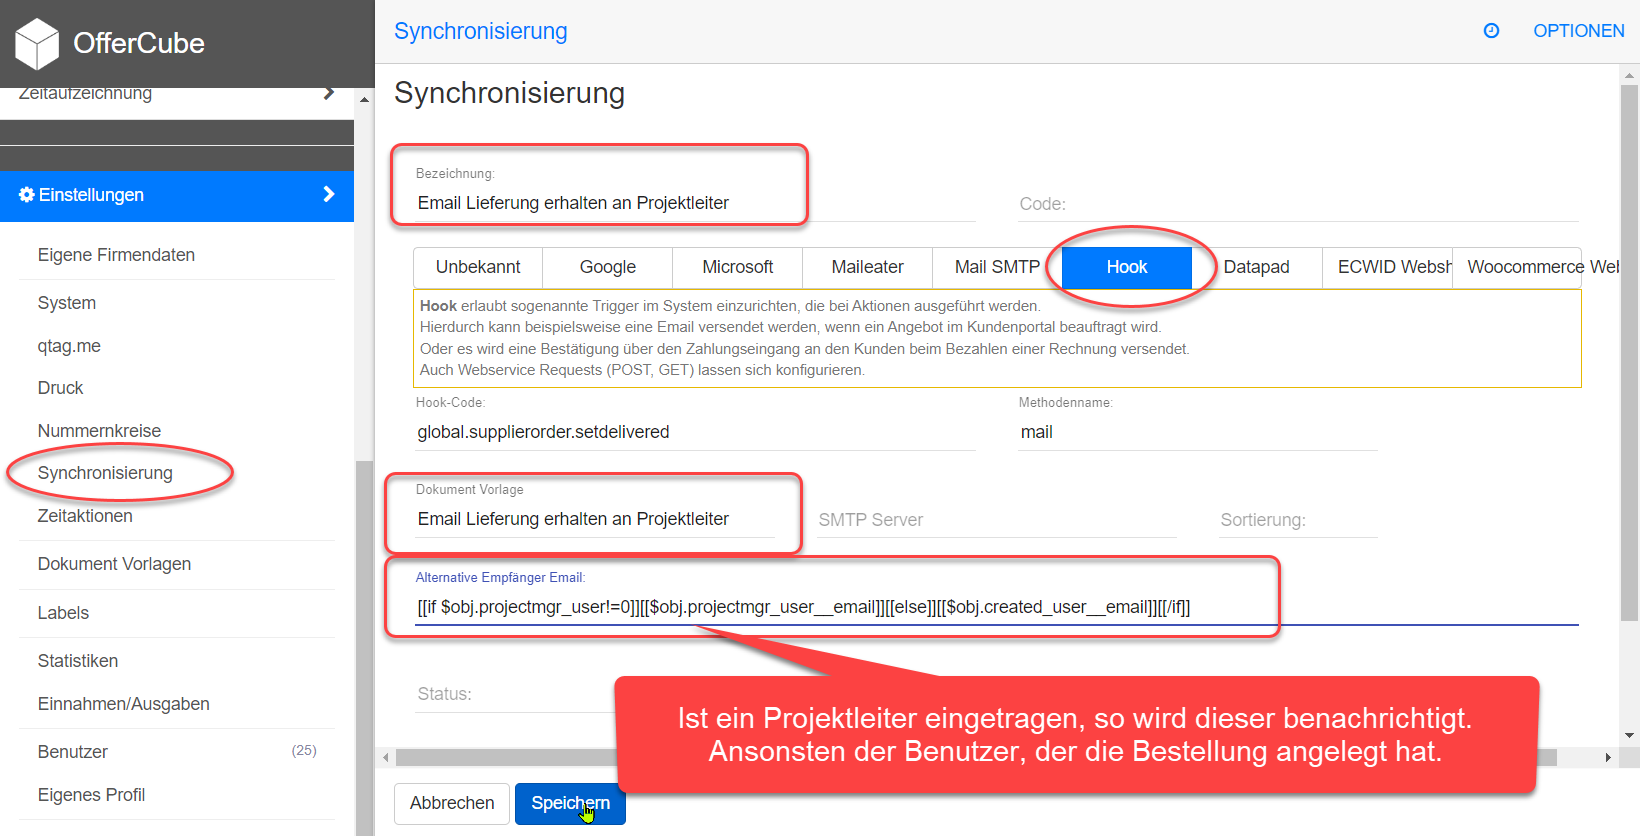This screenshot has height=836, width=1640.
Task: Select the Google sync type tab
Action: [x=608, y=267]
